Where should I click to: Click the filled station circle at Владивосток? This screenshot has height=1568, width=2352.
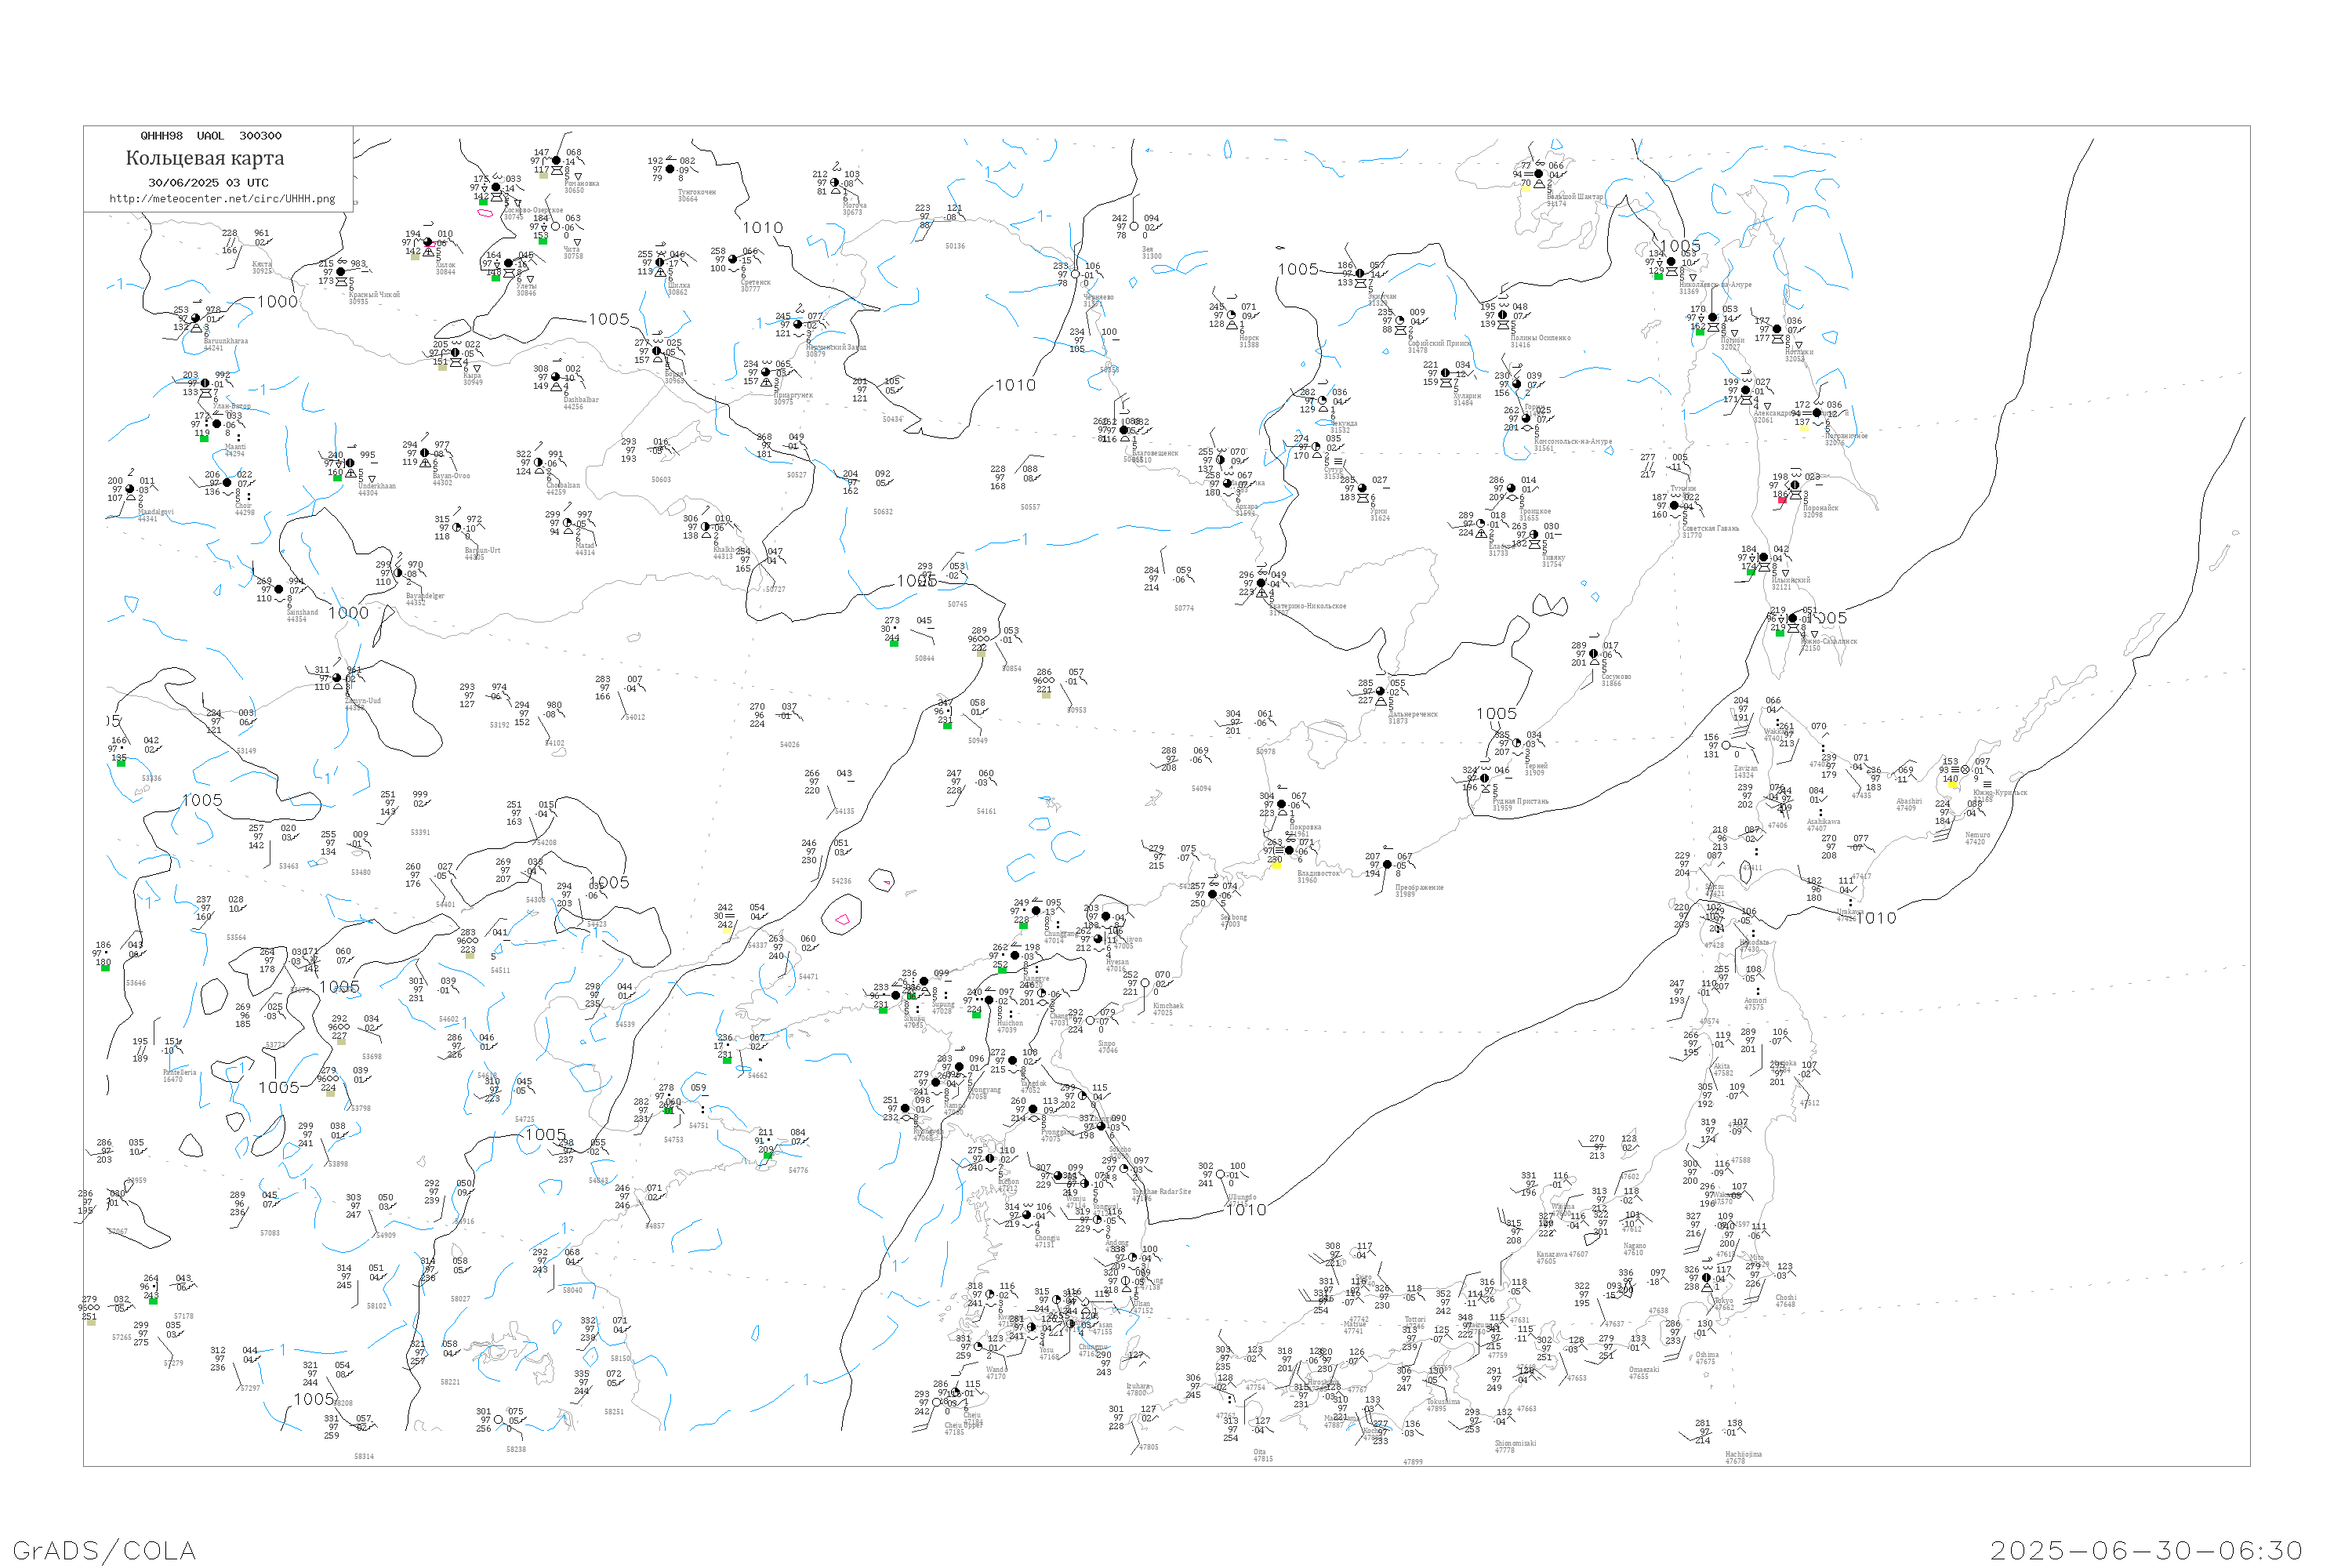click(1289, 851)
